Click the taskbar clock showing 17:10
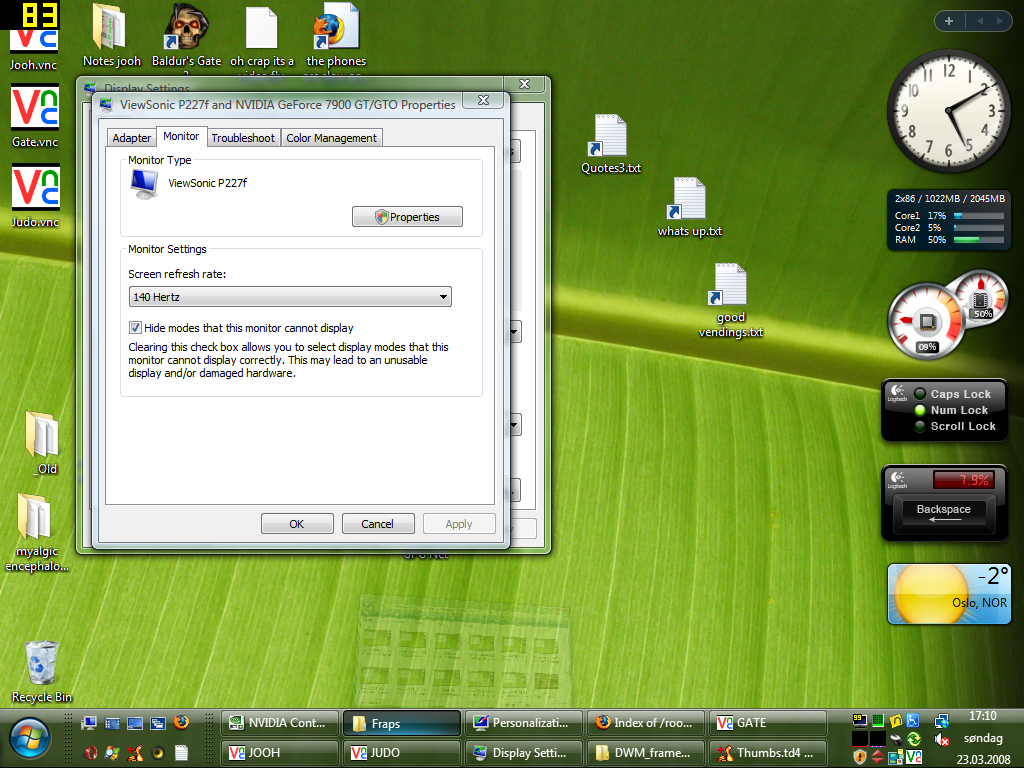 (x=983, y=716)
